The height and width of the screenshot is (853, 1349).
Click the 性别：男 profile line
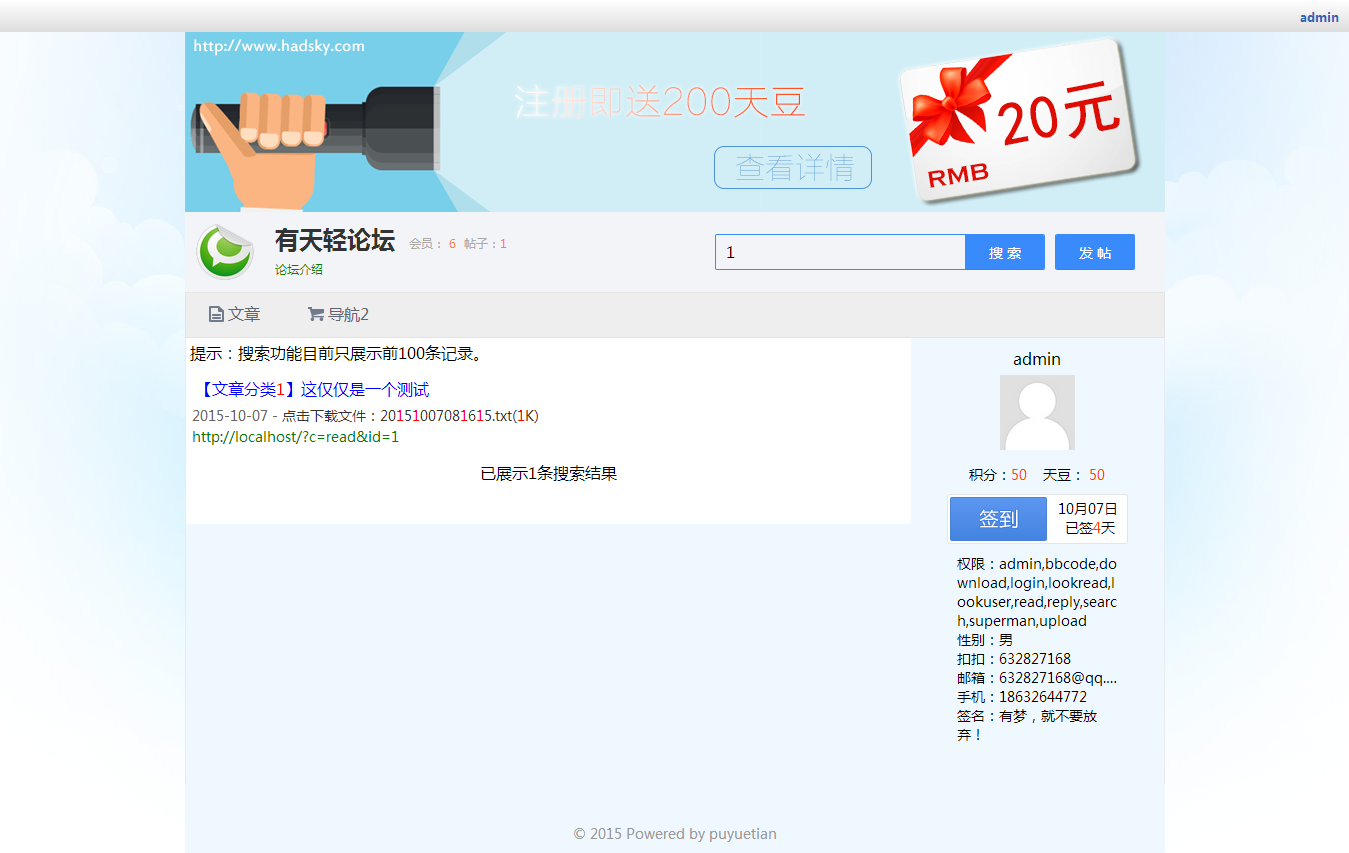click(x=985, y=640)
